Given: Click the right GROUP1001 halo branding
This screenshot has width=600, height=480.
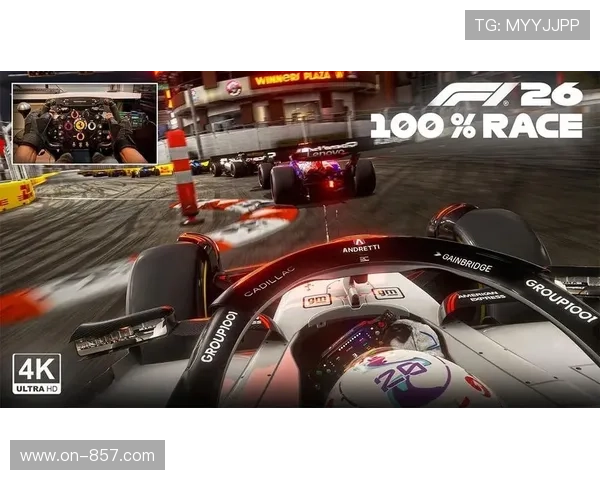Looking at the screenshot, I should (x=561, y=300).
